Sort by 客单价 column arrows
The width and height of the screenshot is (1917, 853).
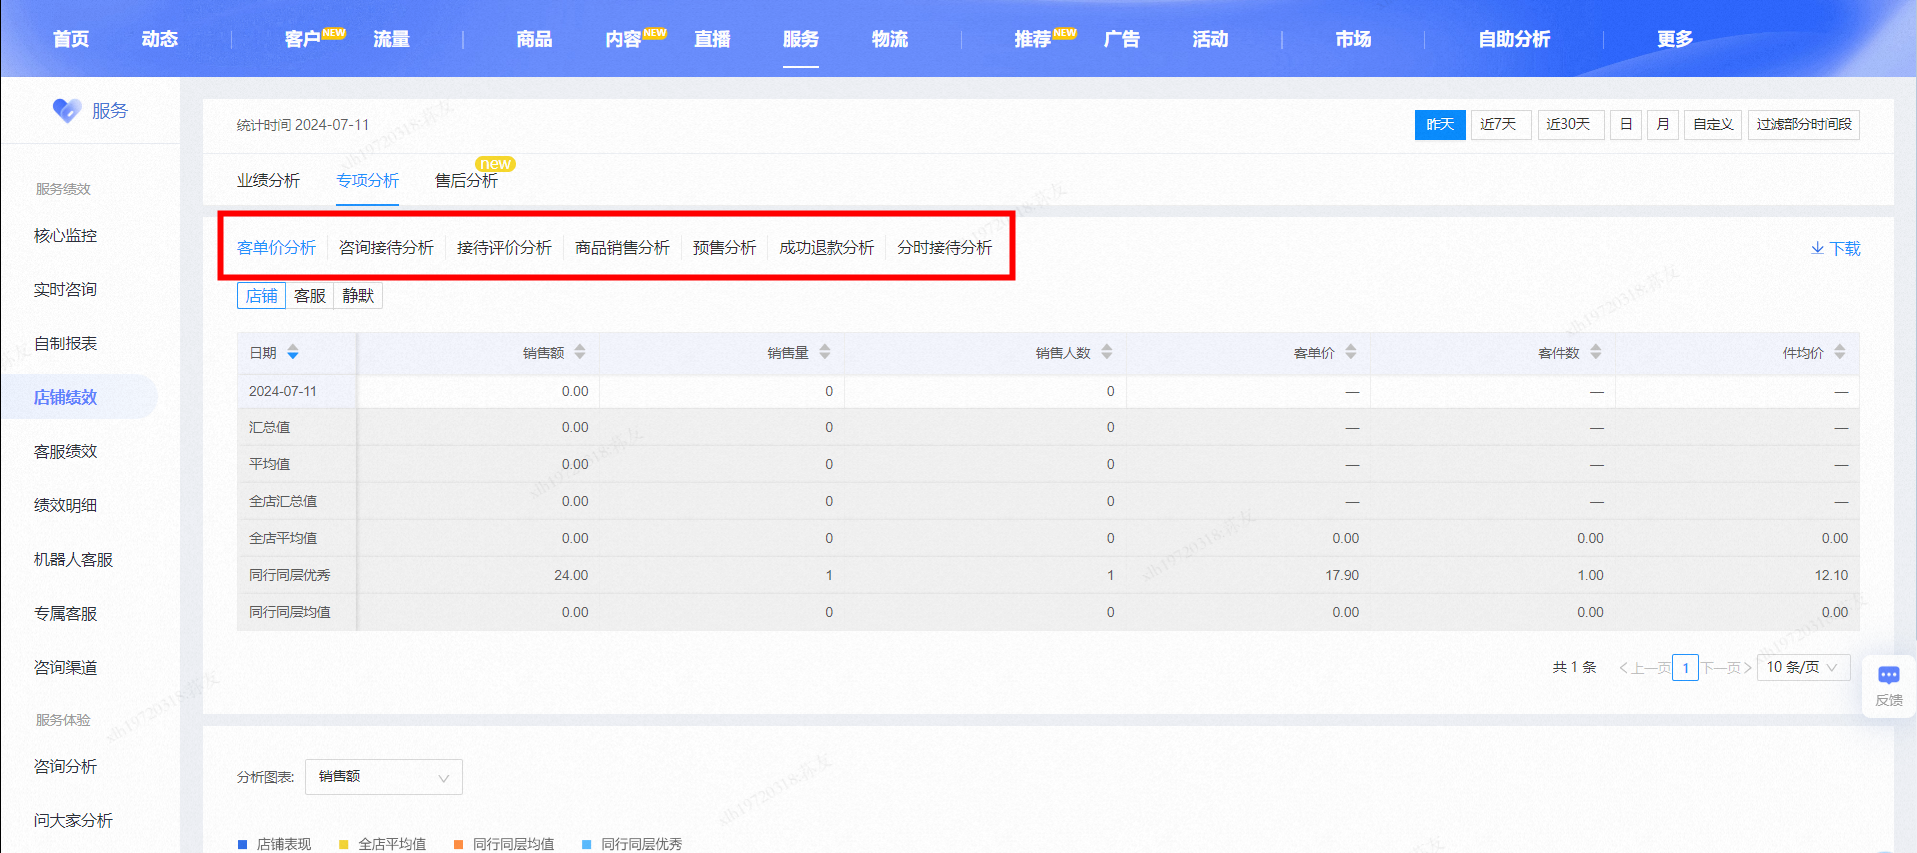[x=1351, y=352]
